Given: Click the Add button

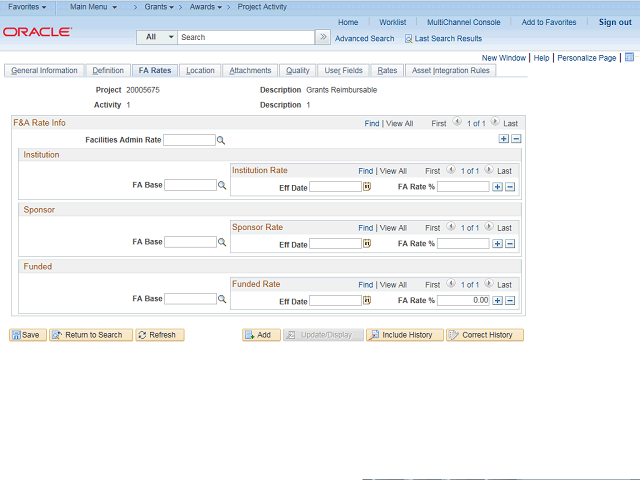Looking at the screenshot, I should click(261, 335).
